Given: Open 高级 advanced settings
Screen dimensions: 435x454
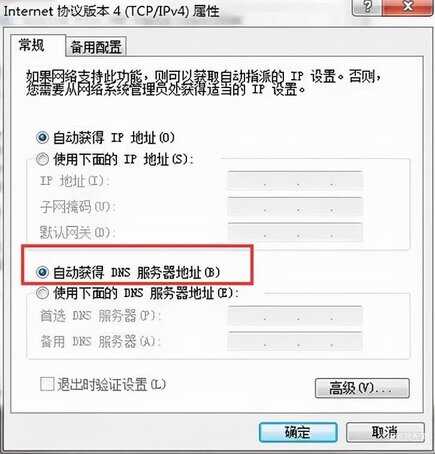Looking at the screenshot, I should (x=362, y=388).
